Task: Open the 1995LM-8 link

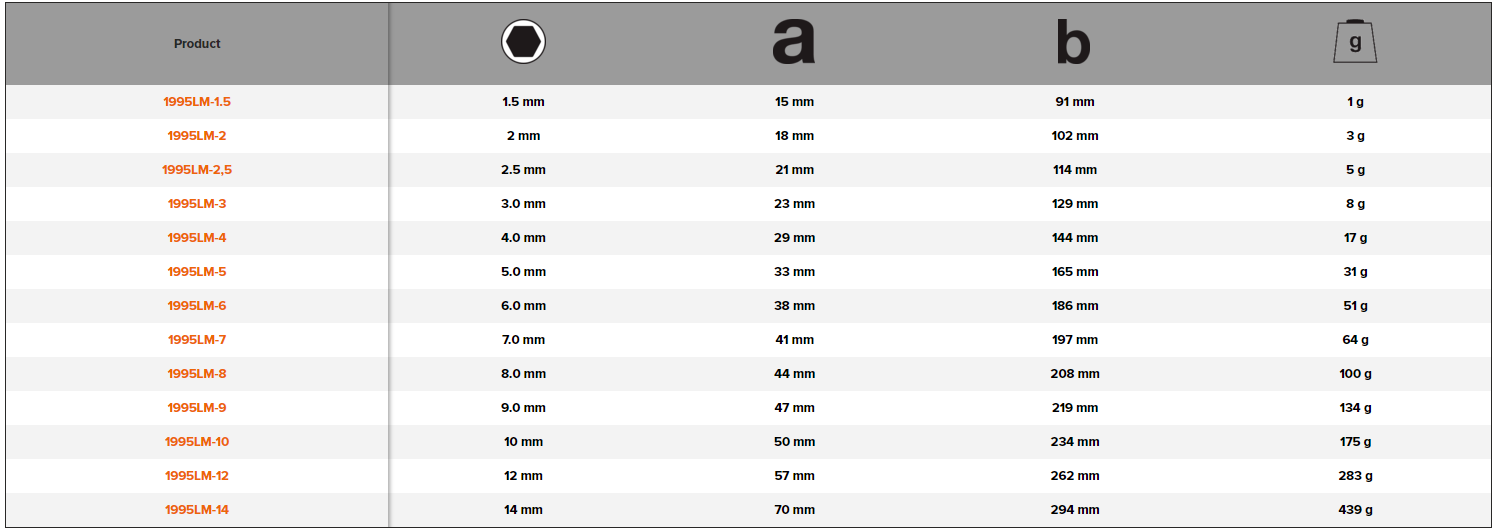Action: pyautogui.click(x=197, y=374)
